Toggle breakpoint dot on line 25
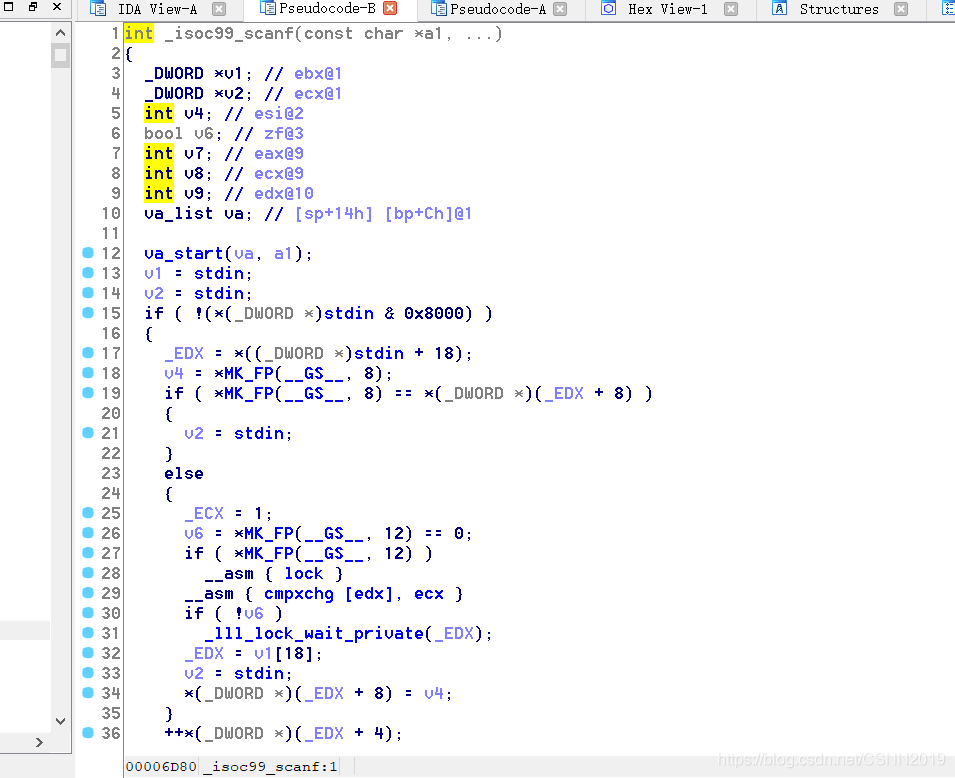This screenshot has width=955, height=778. pyautogui.click(x=88, y=512)
